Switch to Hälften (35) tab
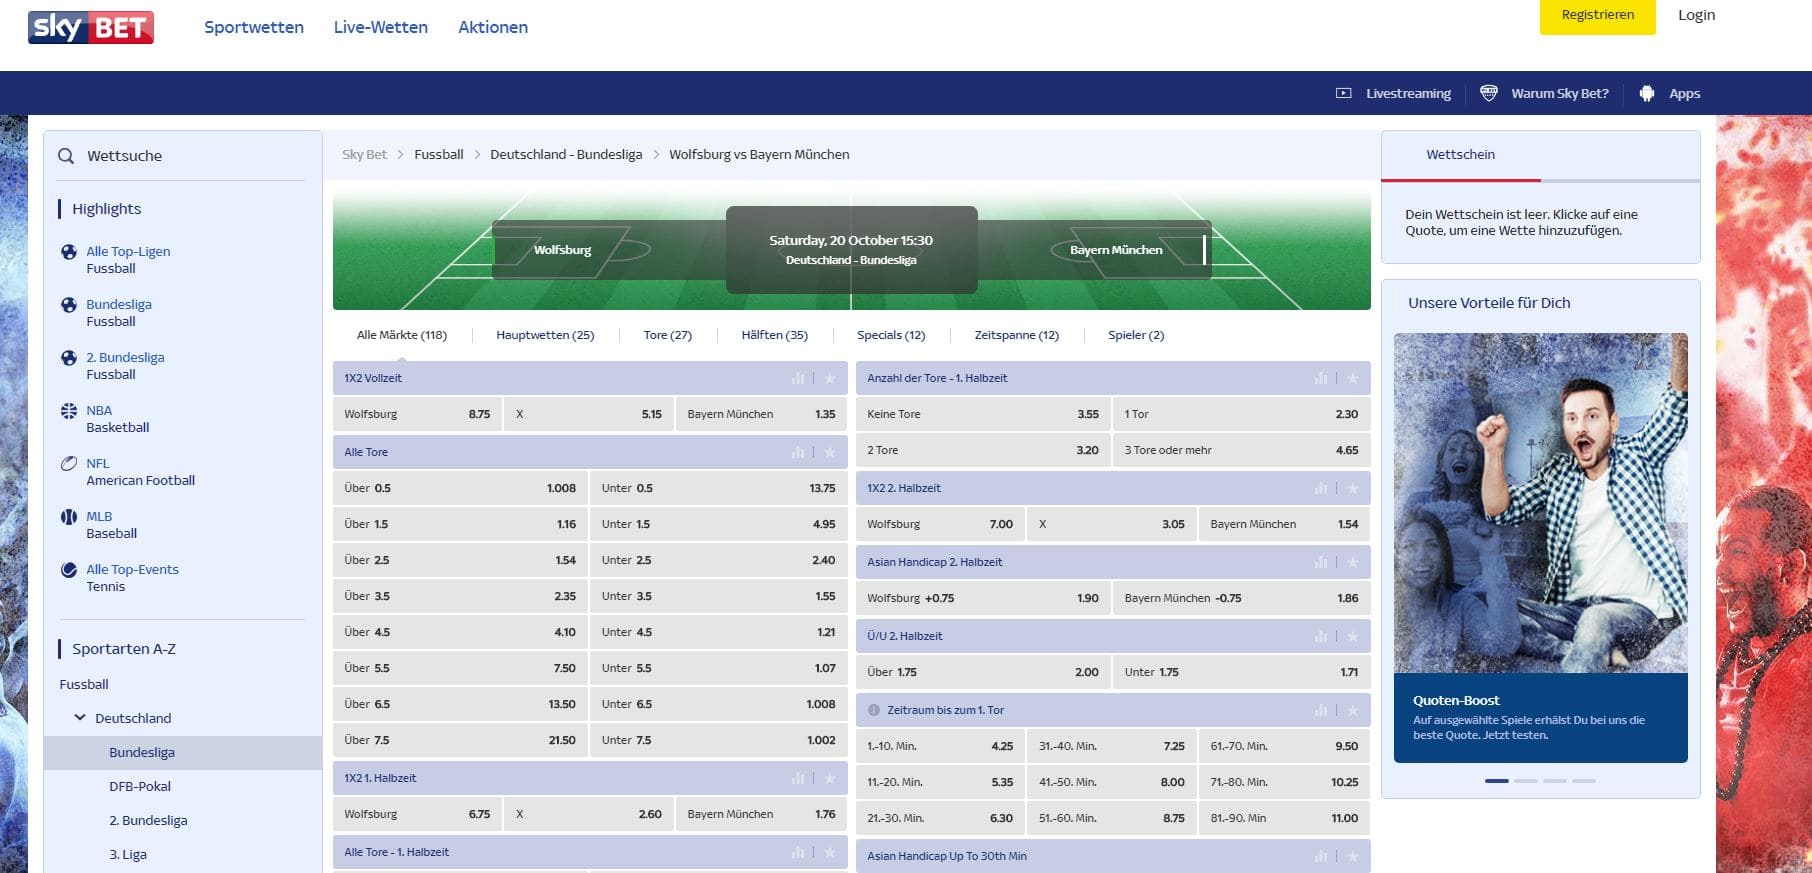The height and width of the screenshot is (873, 1812). (774, 335)
